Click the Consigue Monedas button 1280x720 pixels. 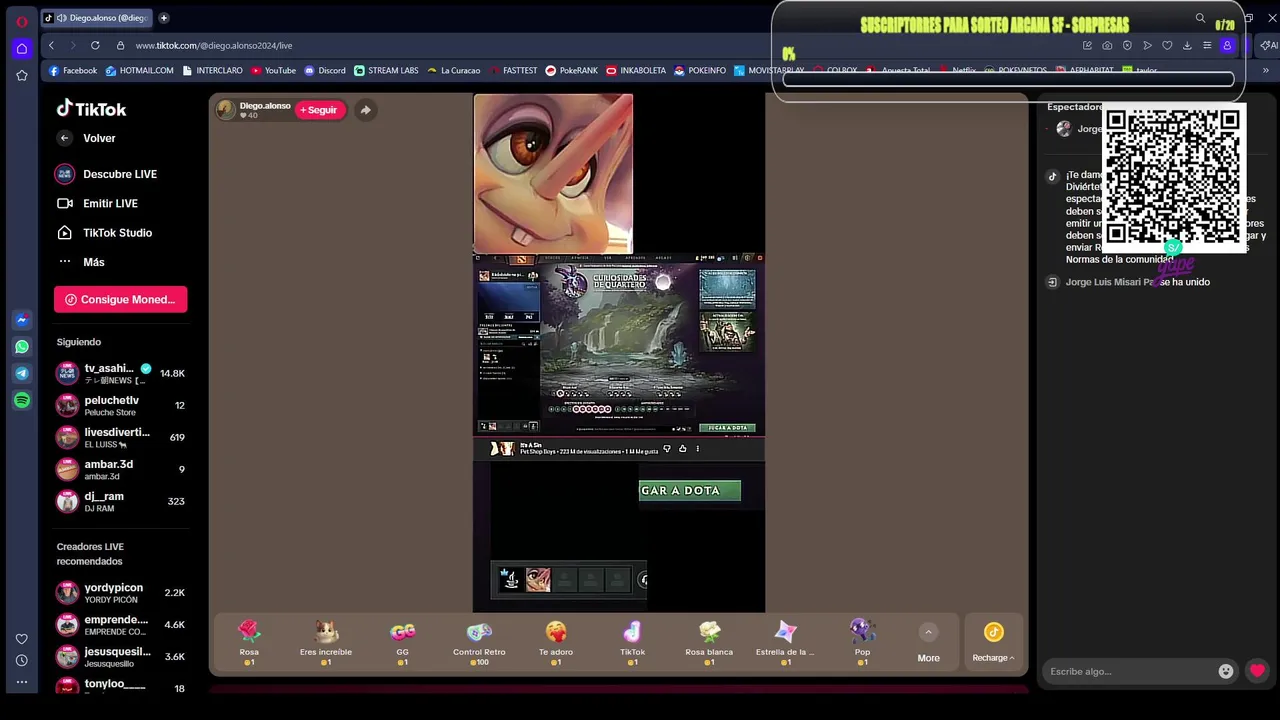(x=120, y=299)
